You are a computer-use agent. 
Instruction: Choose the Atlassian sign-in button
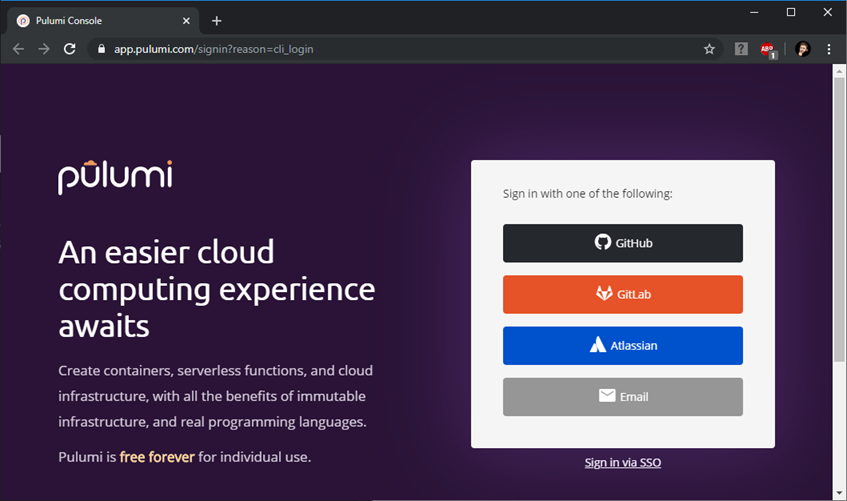pos(622,345)
